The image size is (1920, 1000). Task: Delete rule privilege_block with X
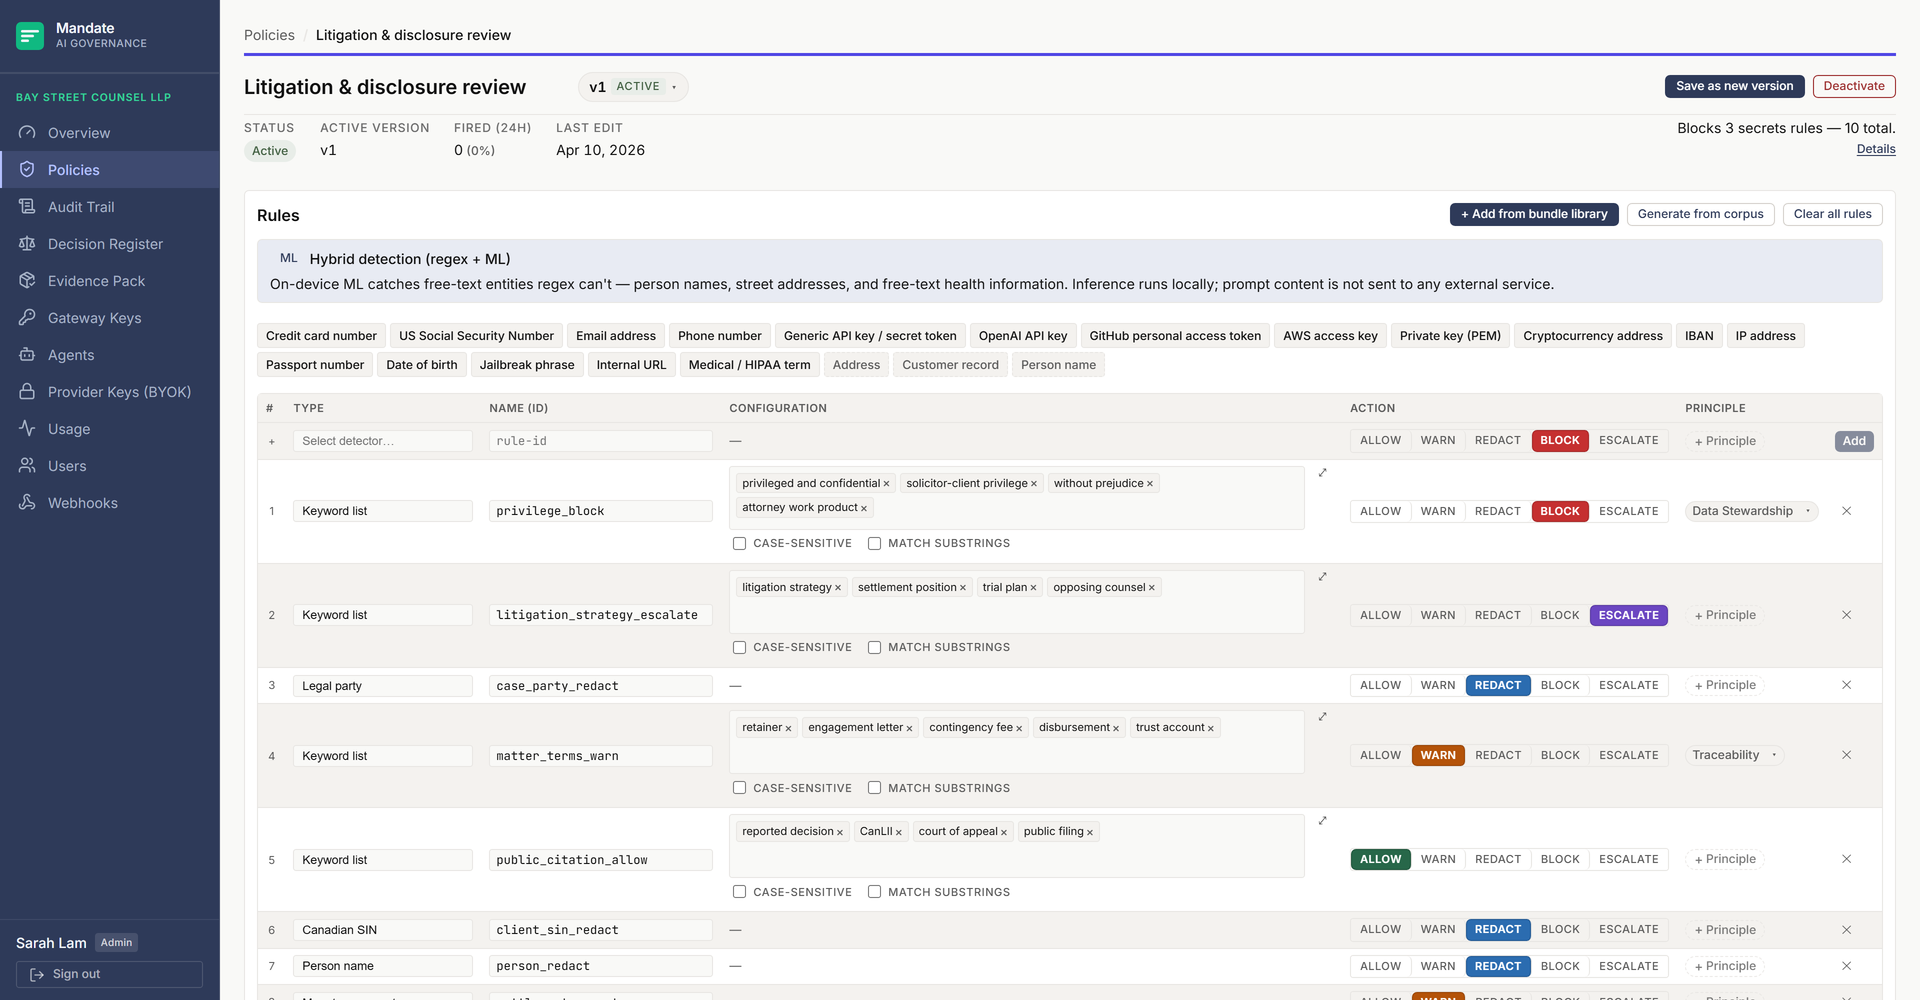1846,511
